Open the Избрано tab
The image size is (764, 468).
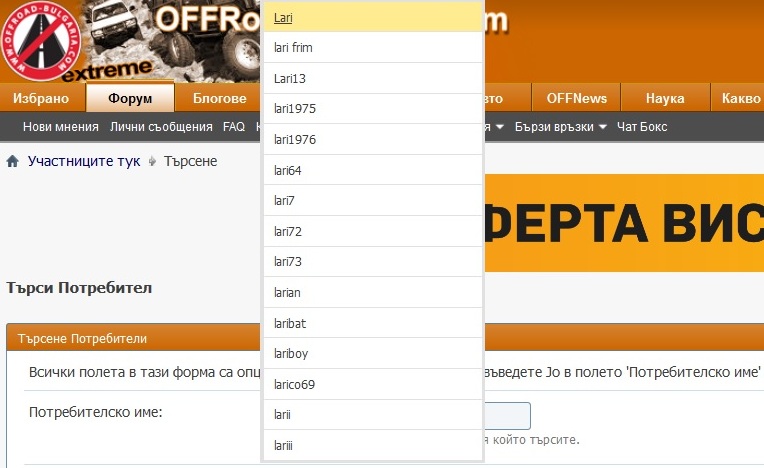[41, 98]
